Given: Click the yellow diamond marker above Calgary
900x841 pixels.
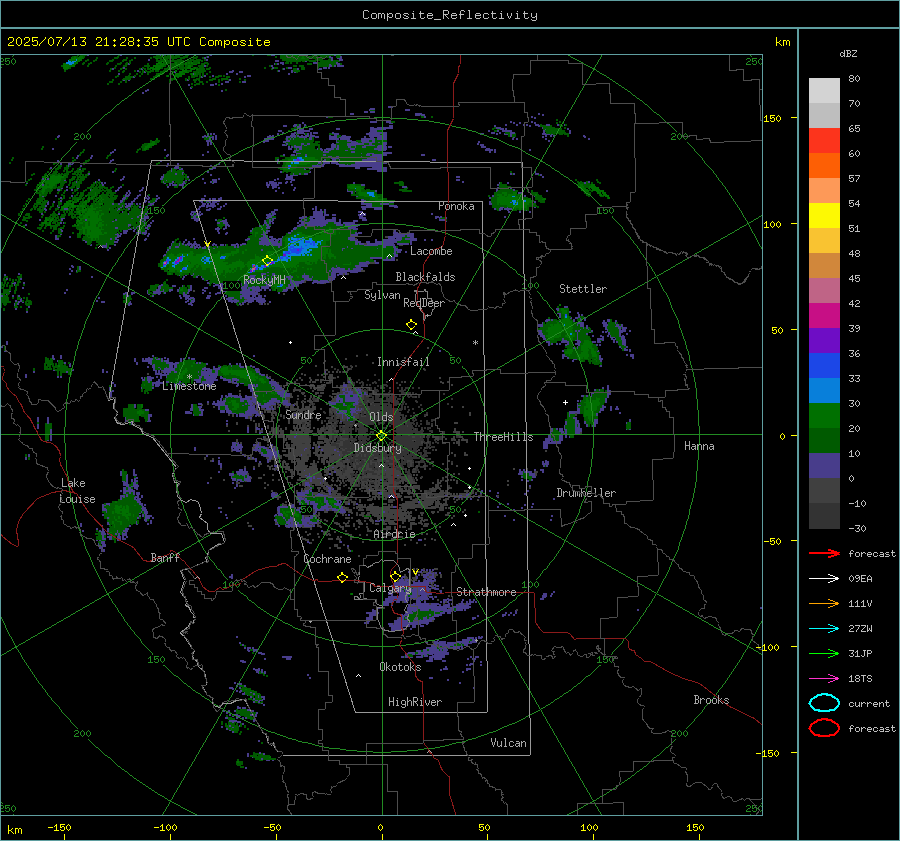Looking at the screenshot, I should point(395,576).
